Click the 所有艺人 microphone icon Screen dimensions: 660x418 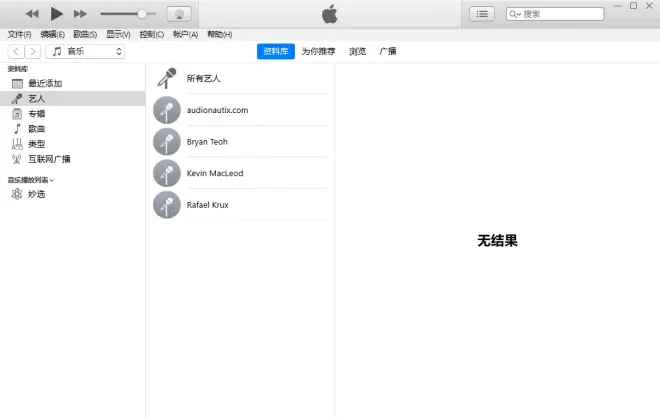167,78
